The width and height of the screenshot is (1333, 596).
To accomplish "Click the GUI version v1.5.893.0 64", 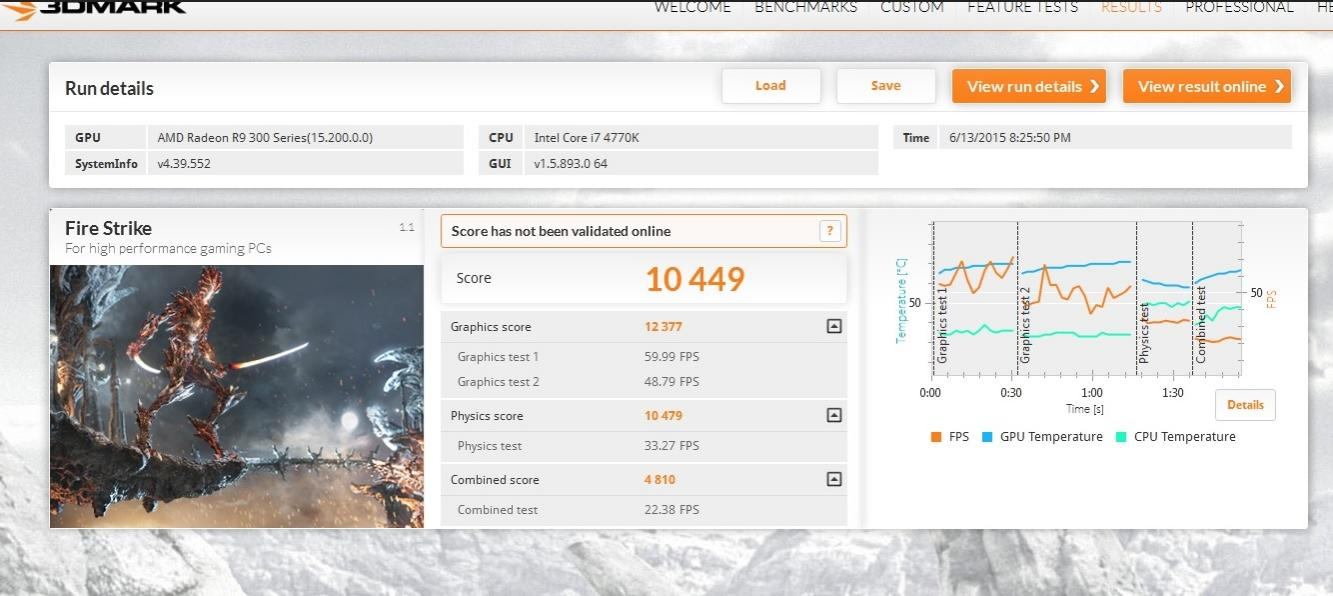I will (570, 163).
